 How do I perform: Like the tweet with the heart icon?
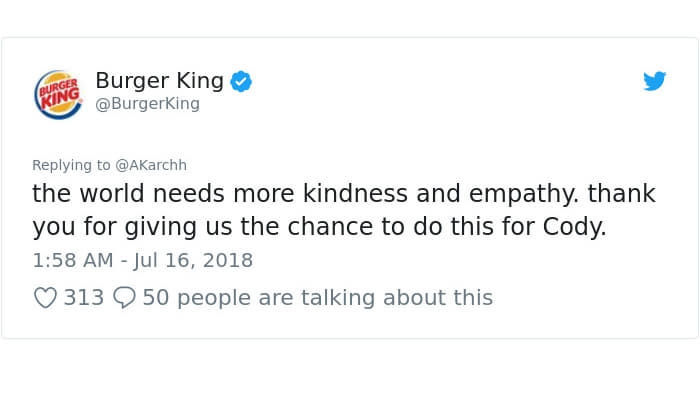click(45, 297)
